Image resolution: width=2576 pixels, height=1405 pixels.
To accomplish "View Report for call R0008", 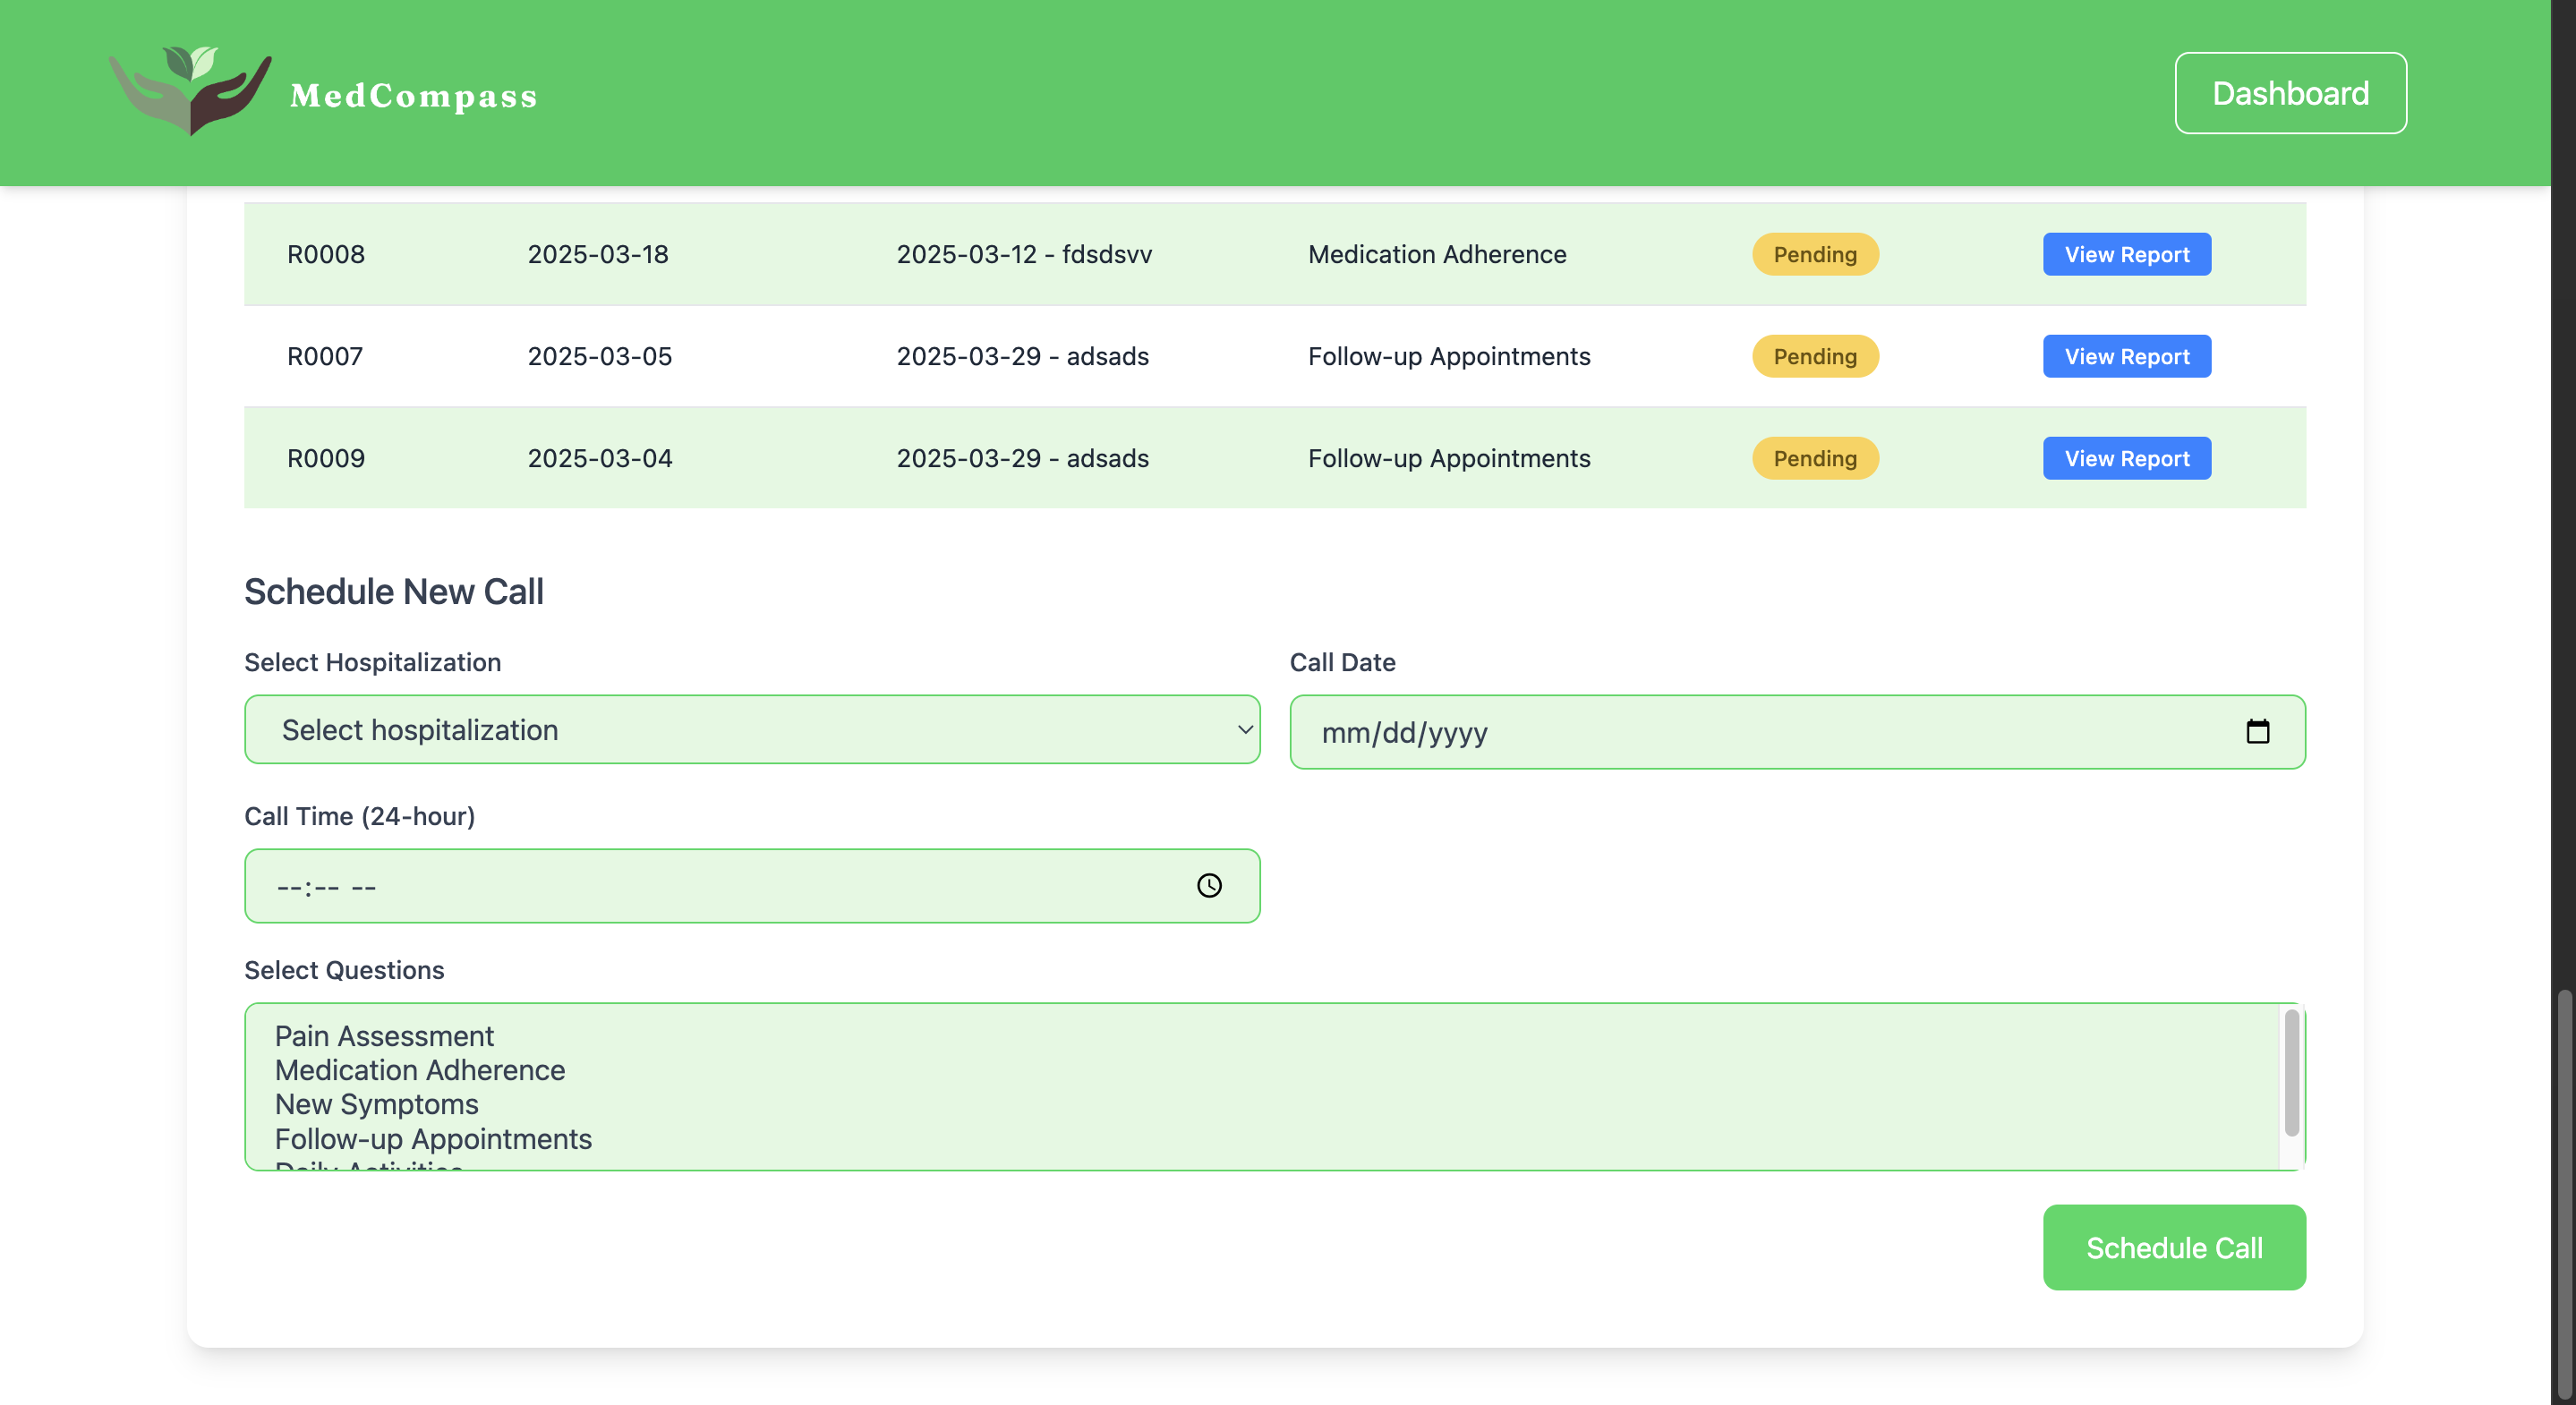I will (2126, 254).
